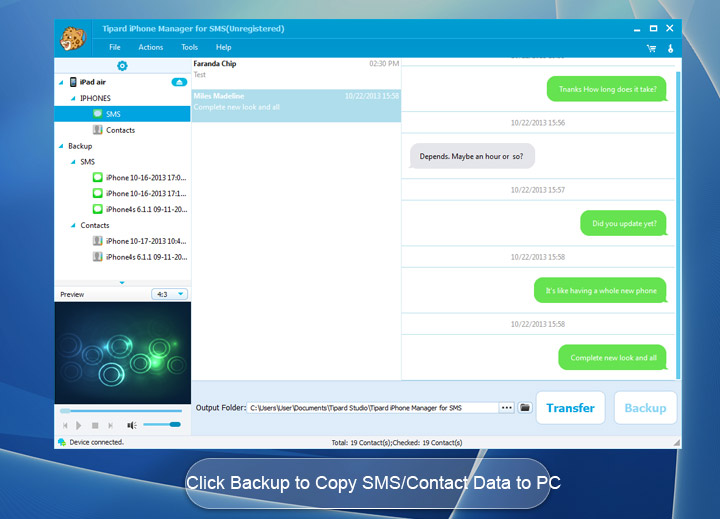
Task: Click the preview Play button
Action: 79,425
